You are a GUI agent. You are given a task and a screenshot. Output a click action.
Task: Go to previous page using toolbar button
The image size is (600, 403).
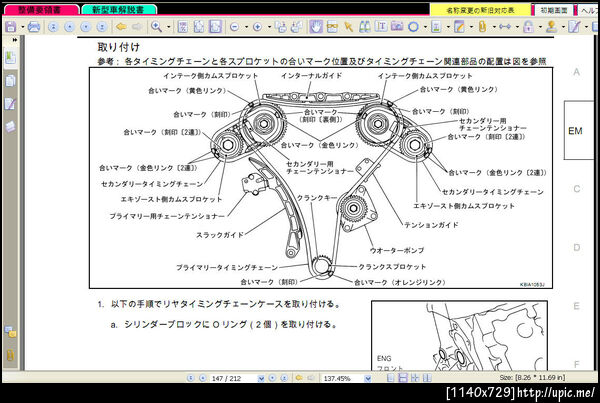[69, 27]
